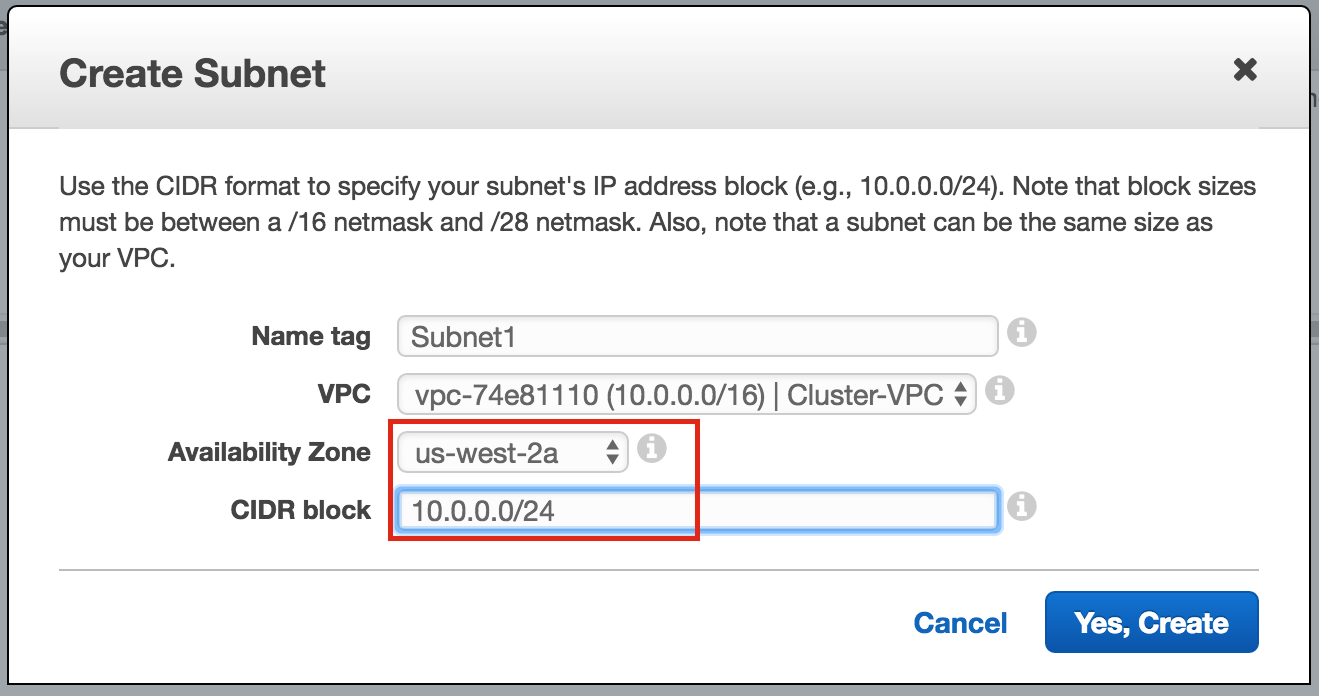Screen dimensions: 1319x696
Task: Click the Availability Zone label
Action: coord(269,452)
